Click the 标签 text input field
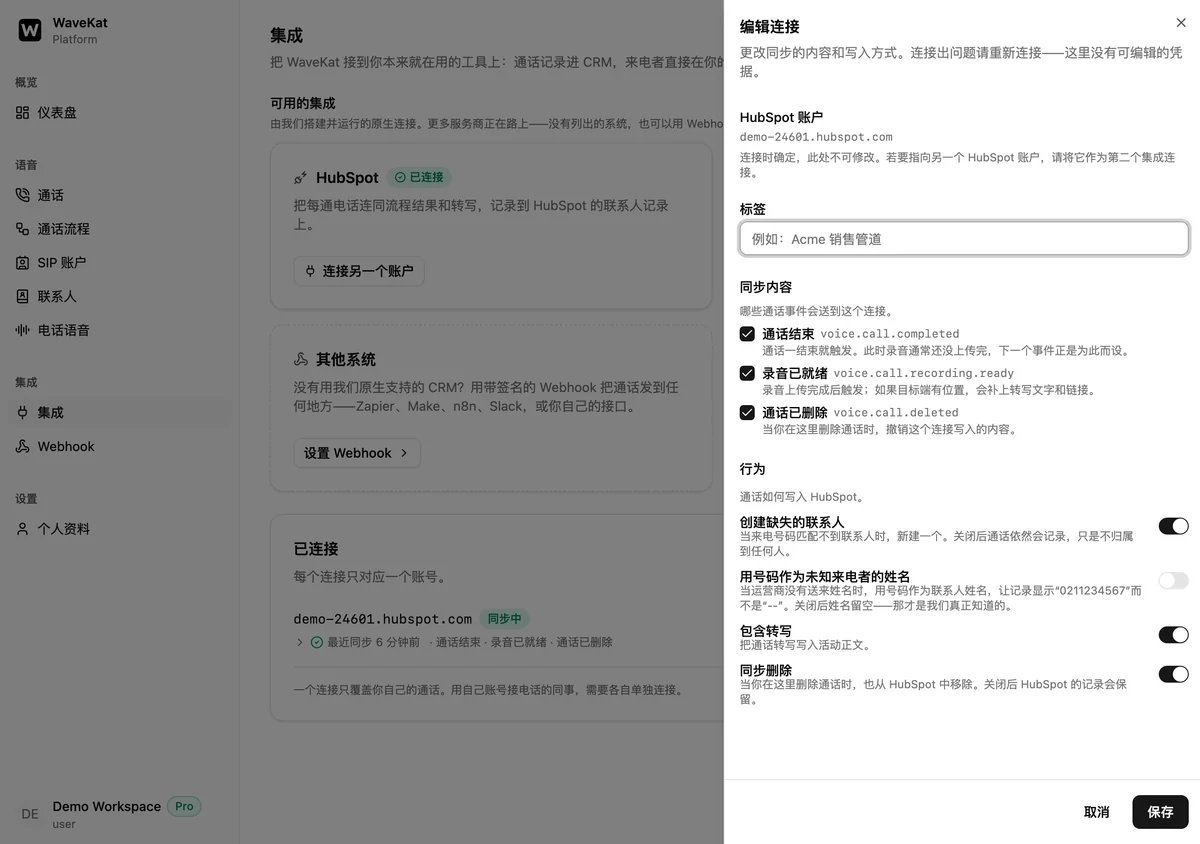This screenshot has height=844, width=1200. click(964, 238)
